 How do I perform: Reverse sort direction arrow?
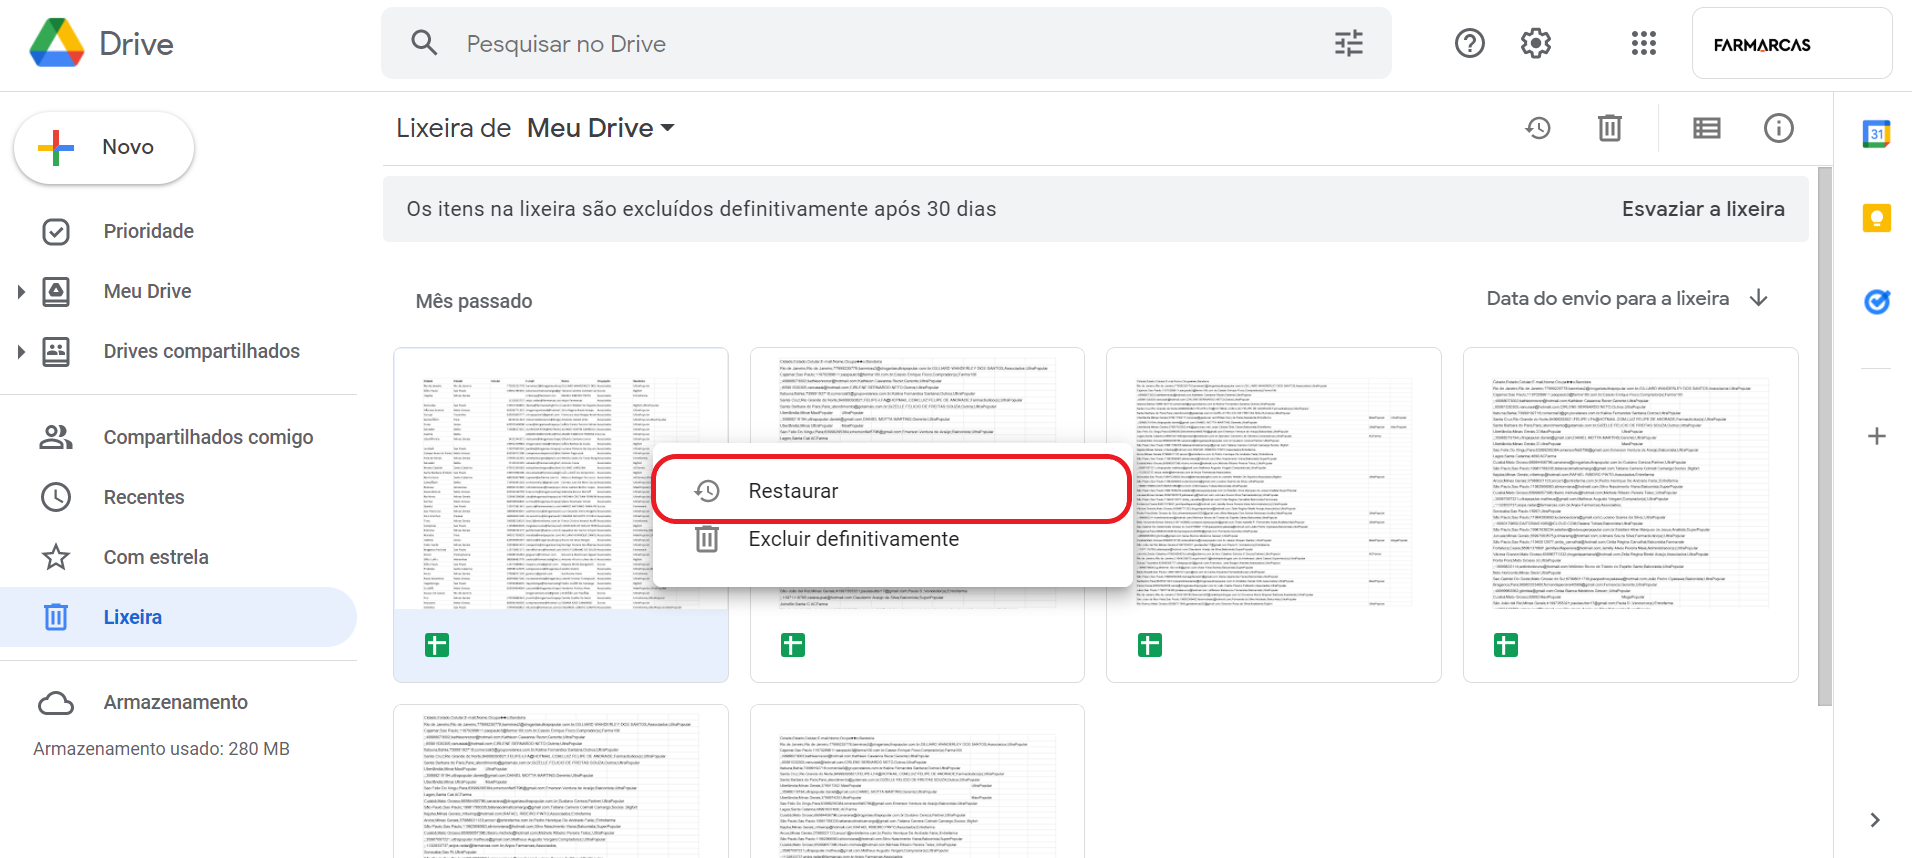pyautogui.click(x=1759, y=298)
